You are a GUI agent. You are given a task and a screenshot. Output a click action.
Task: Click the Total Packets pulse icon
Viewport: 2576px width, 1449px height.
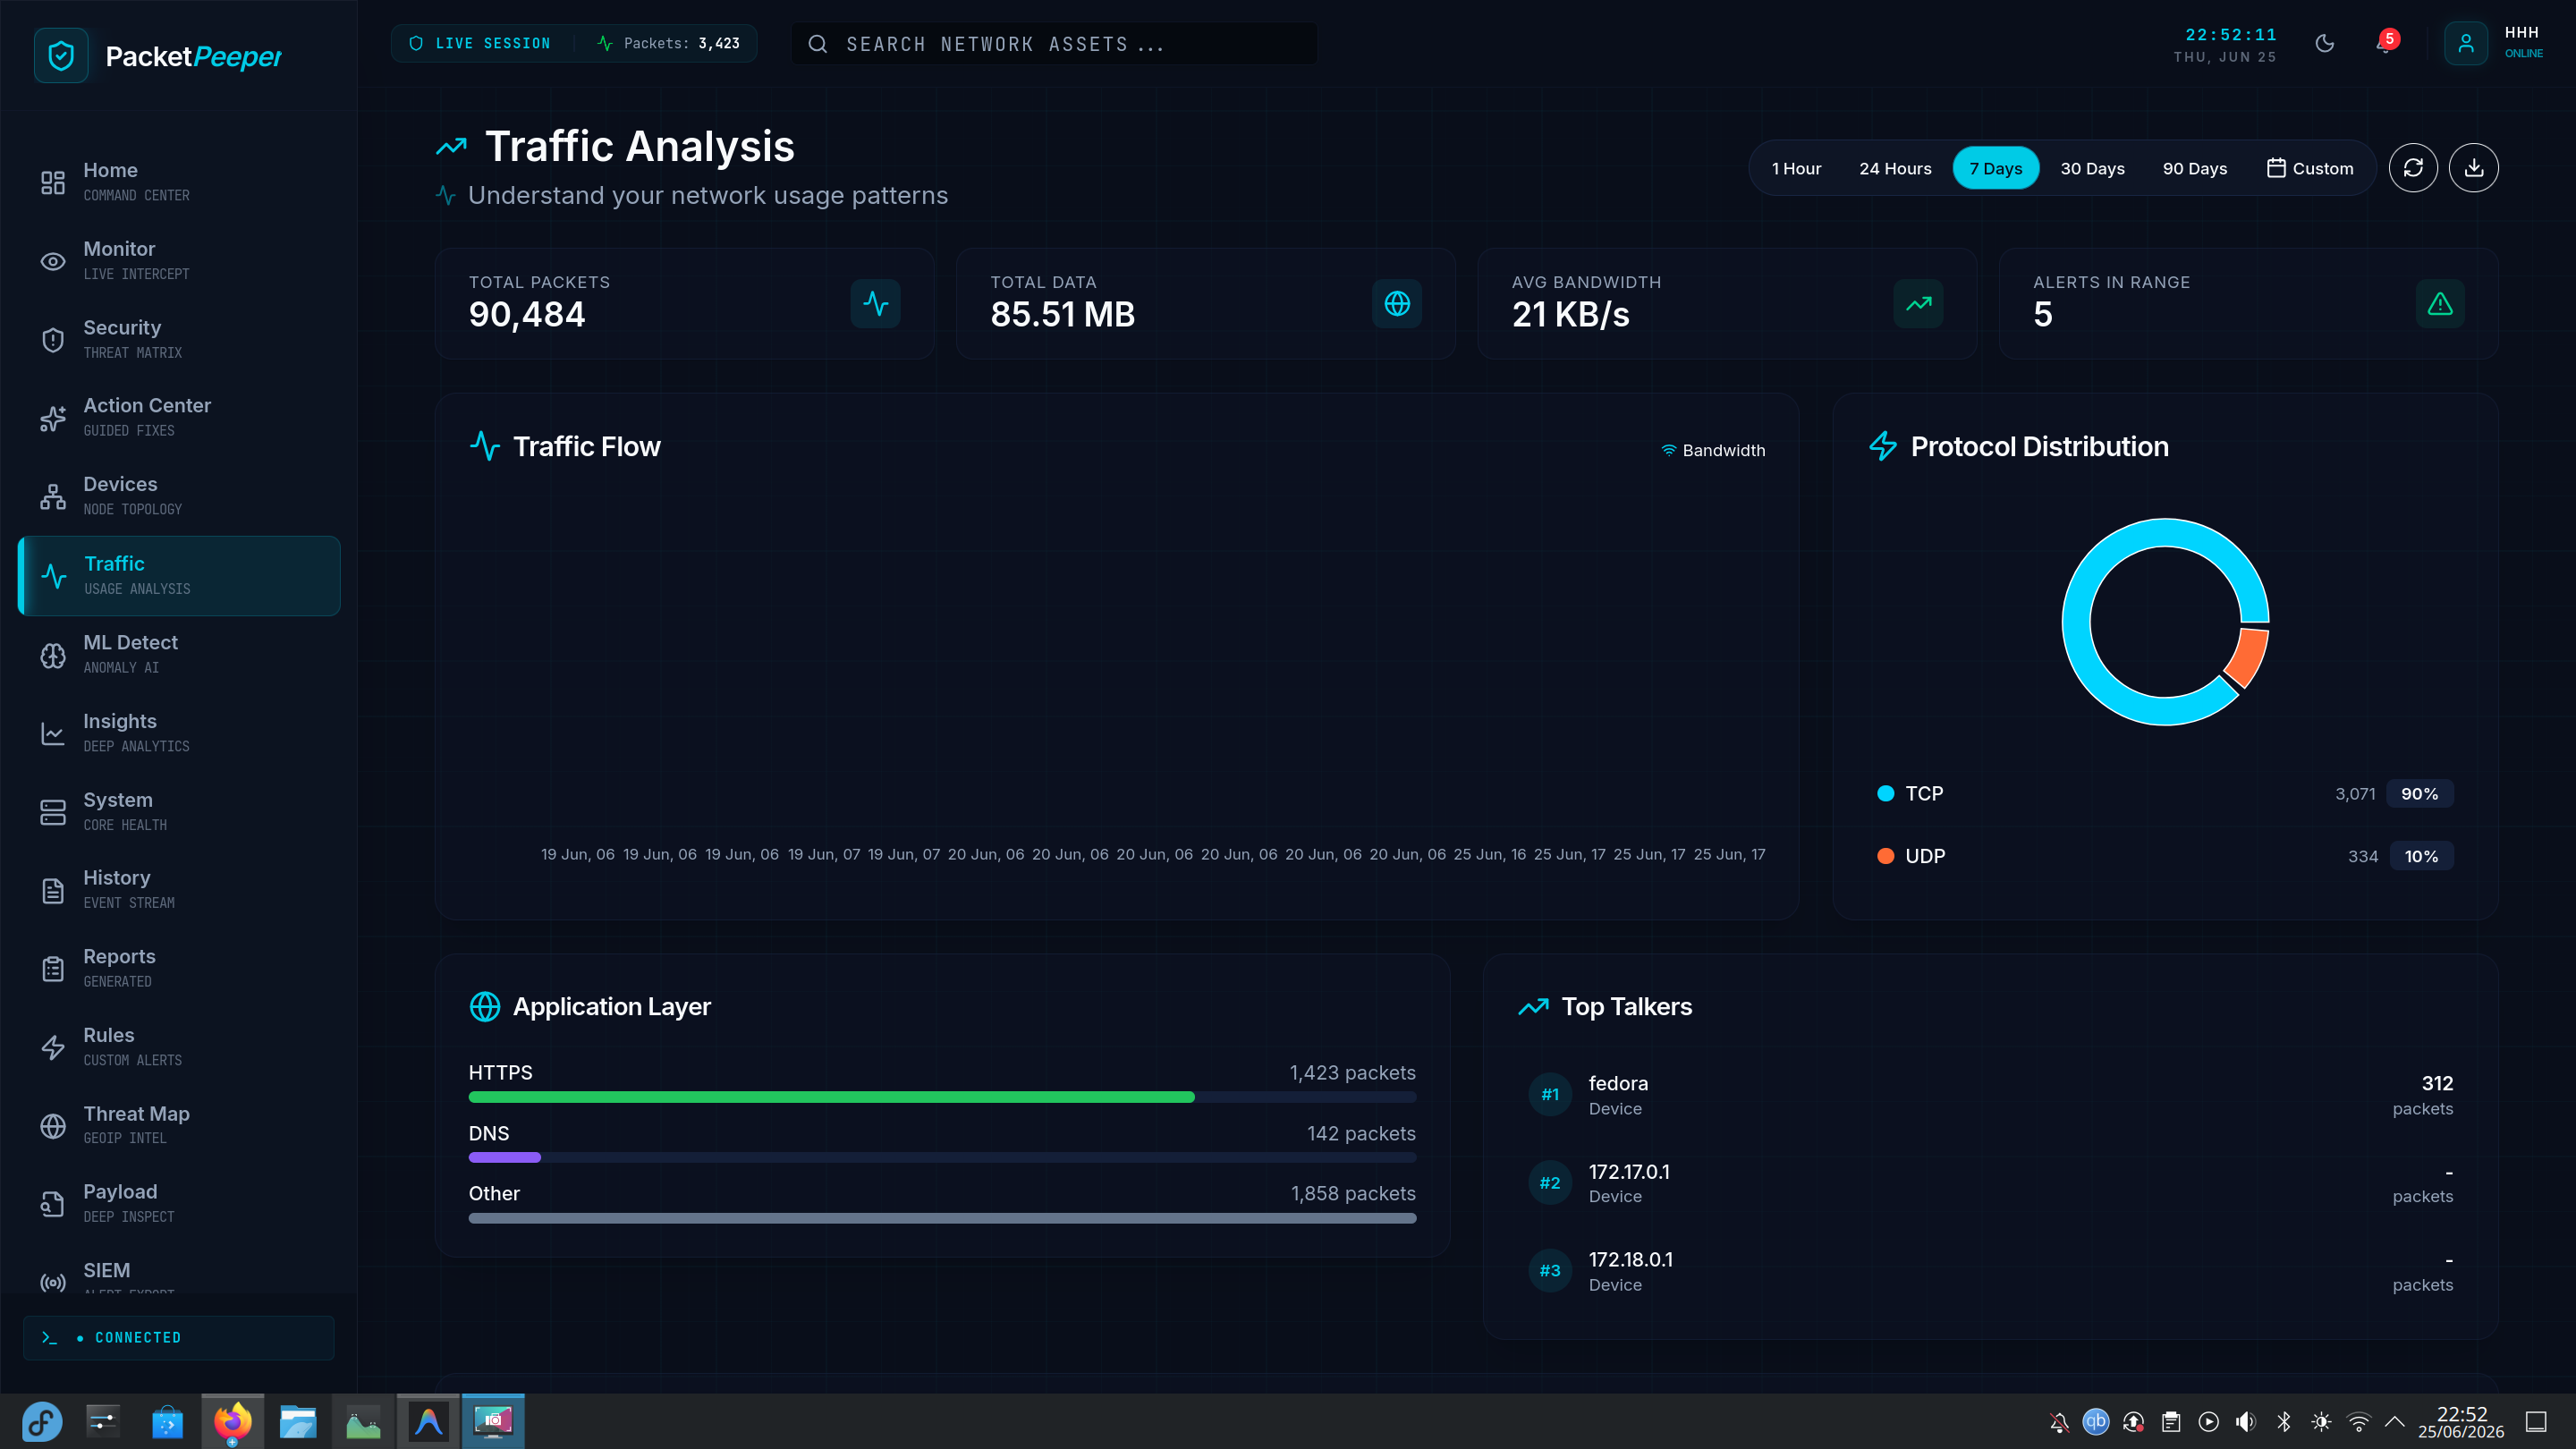(x=876, y=303)
